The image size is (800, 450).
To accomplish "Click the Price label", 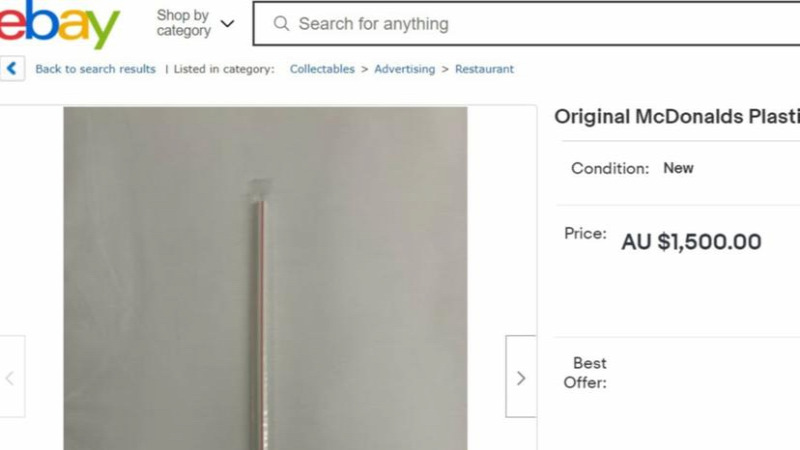I will point(585,233).
